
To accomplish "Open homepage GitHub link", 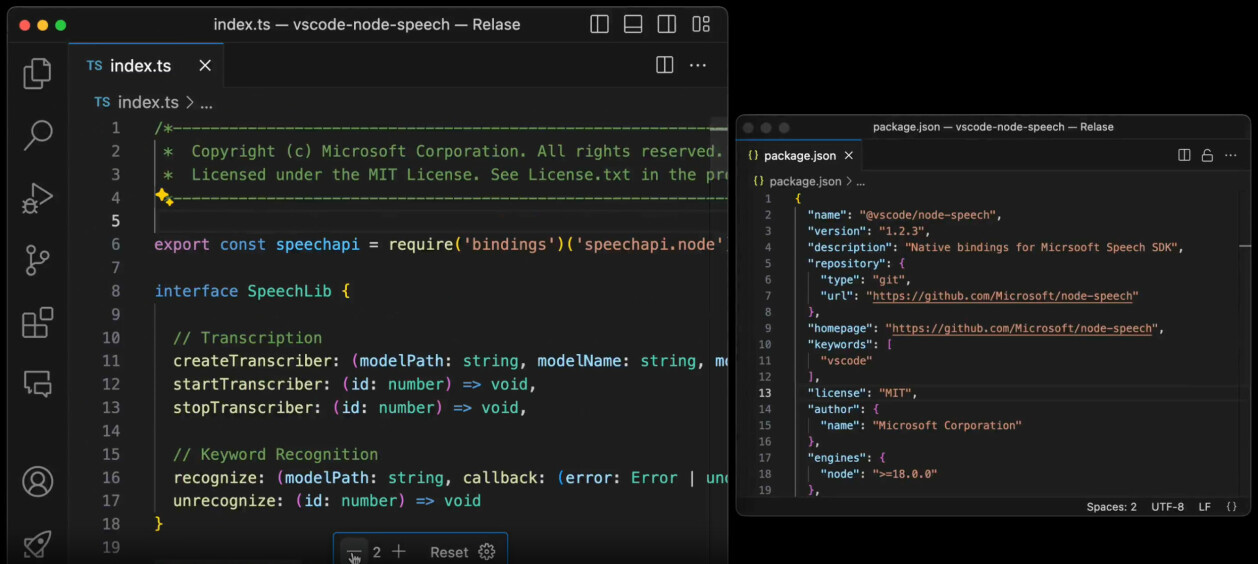I will tap(1021, 328).
